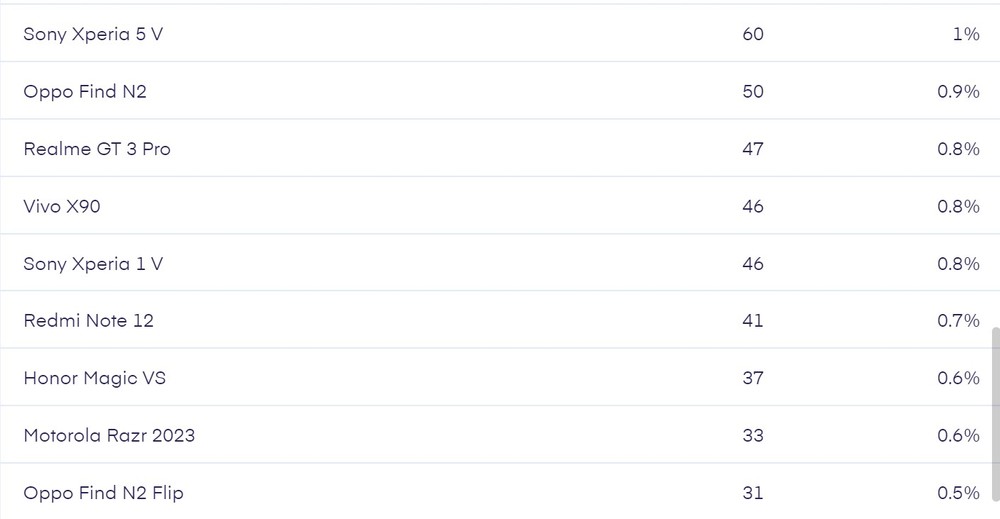This screenshot has height=519, width=1000.
Task: Select the vote count 50
Action: (753, 91)
